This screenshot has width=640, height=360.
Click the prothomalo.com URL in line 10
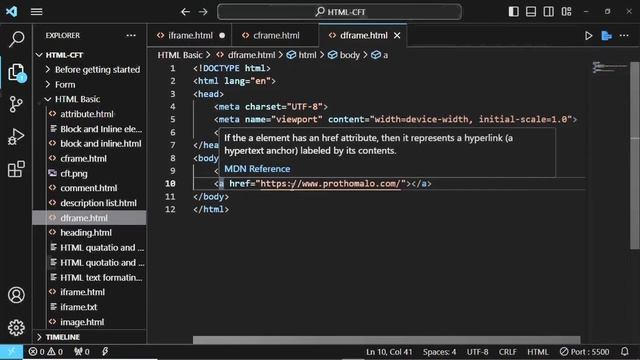[330, 184]
